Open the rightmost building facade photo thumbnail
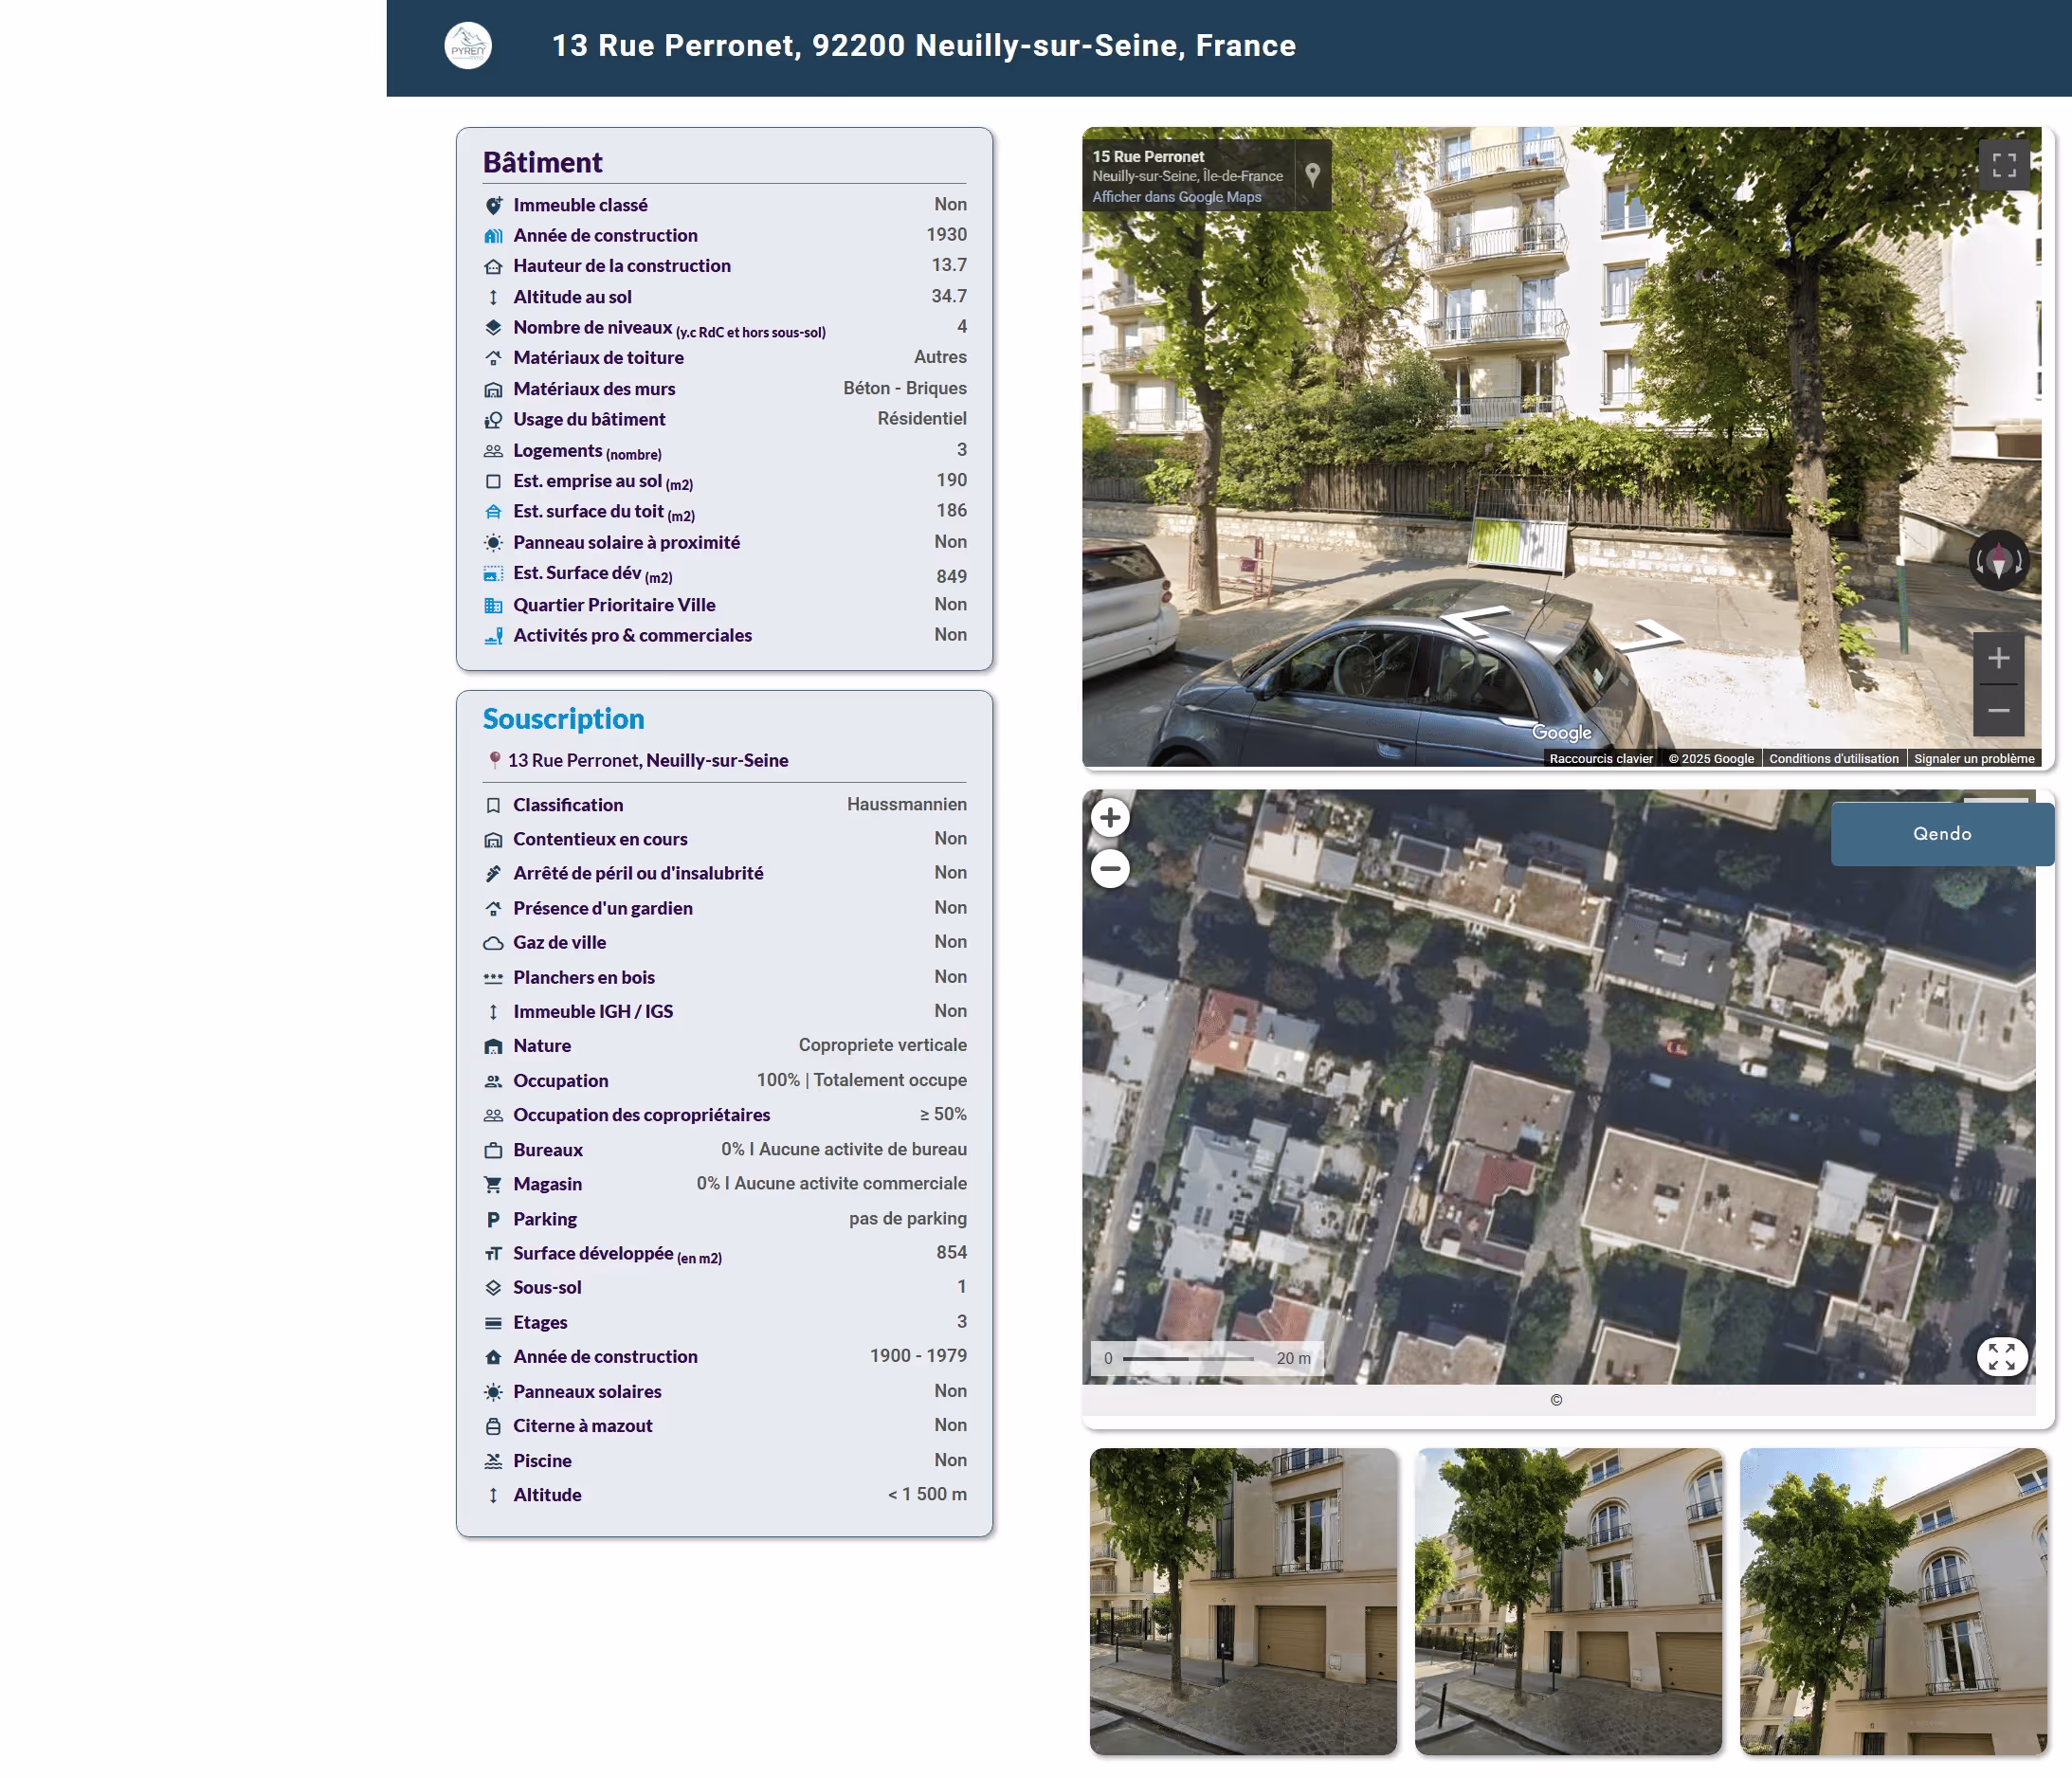This screenshot has height=1778, width=2072. 1895,1604
